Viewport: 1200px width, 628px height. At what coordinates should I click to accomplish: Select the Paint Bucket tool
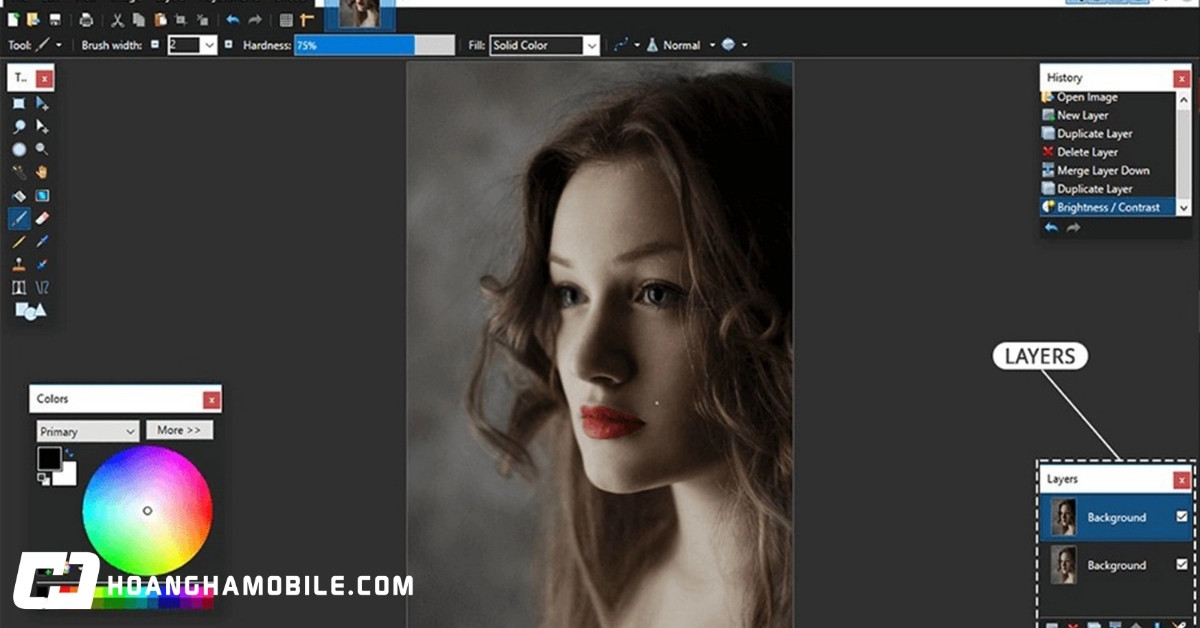(18, 195)
